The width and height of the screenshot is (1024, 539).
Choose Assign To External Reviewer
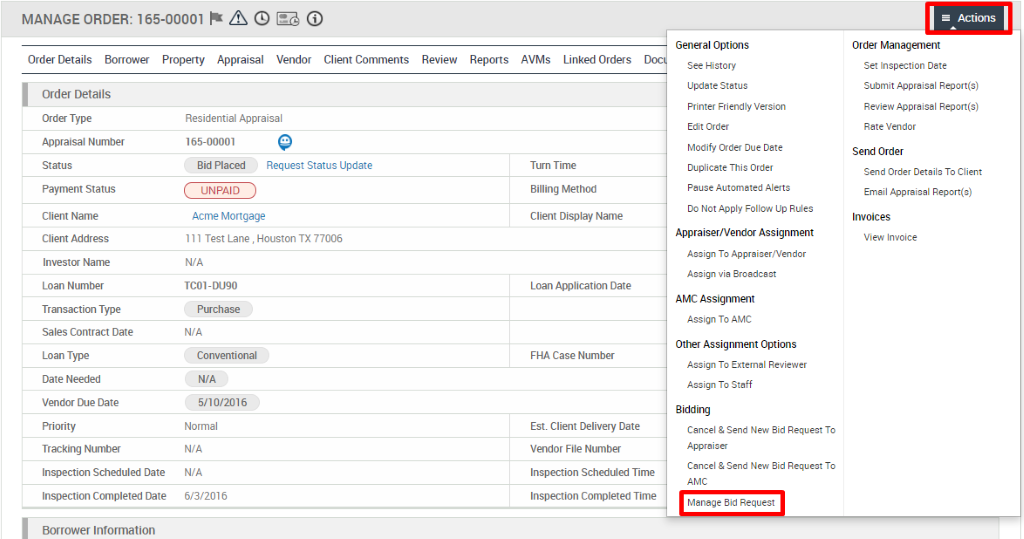(x=746, y=365)
